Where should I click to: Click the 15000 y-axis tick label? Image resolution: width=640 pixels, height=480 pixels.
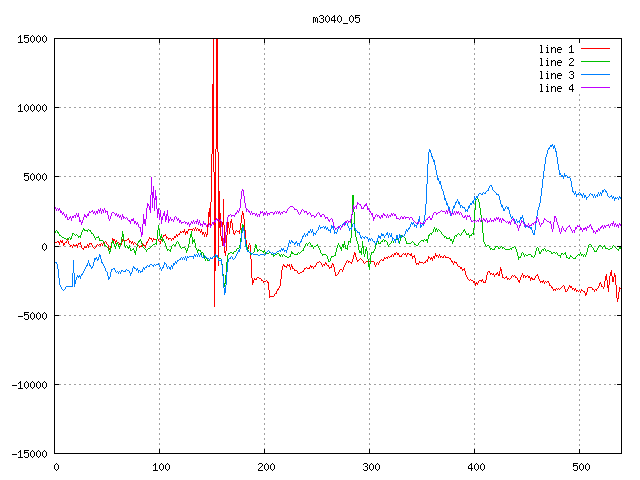pos(32,39)
